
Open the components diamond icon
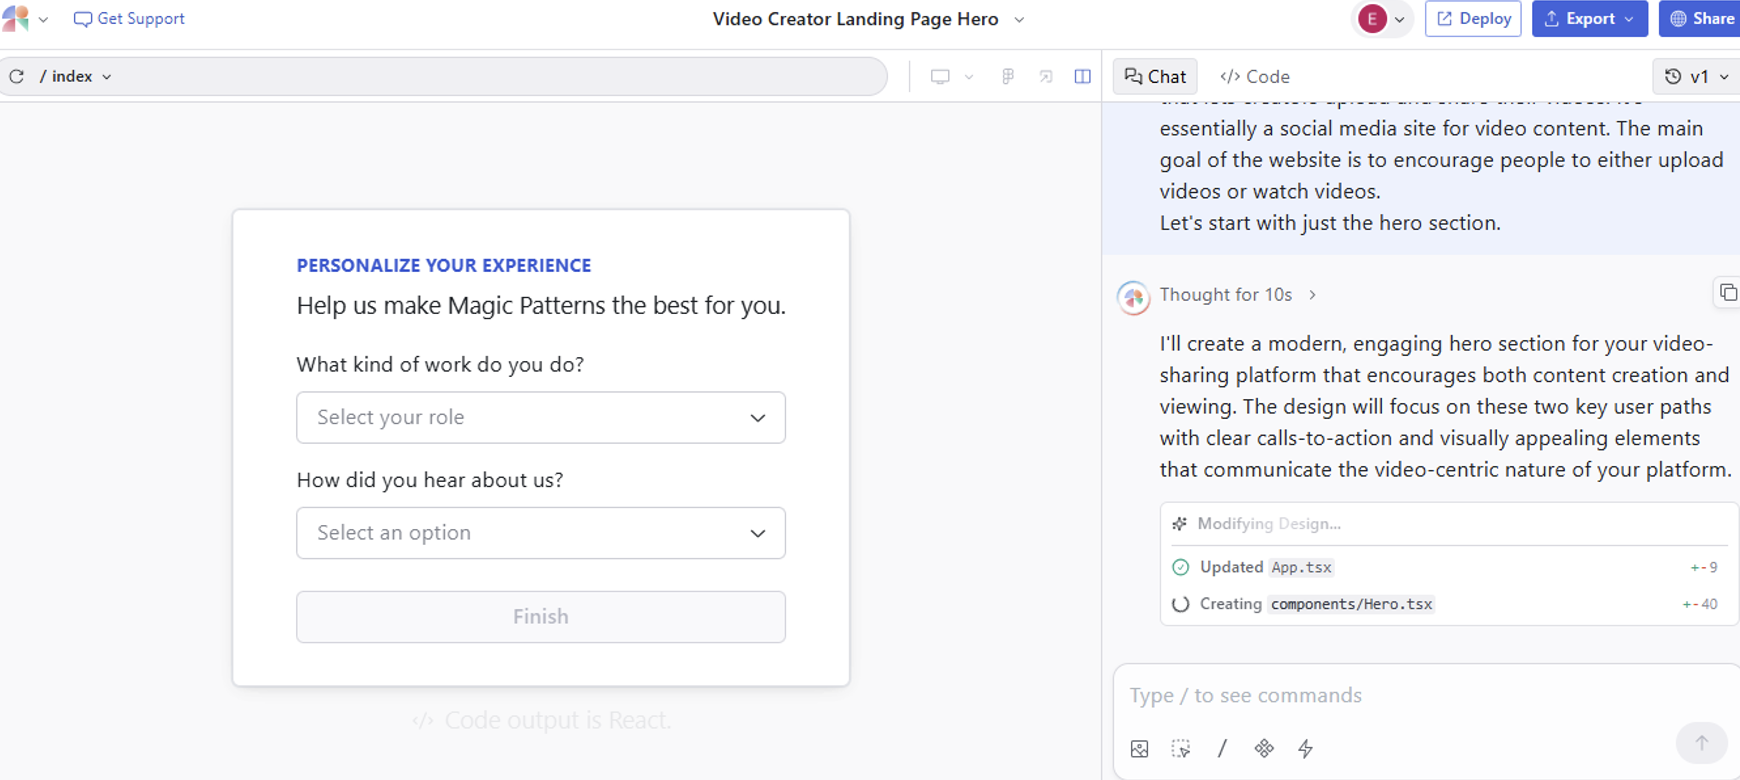coord(1264,749)
